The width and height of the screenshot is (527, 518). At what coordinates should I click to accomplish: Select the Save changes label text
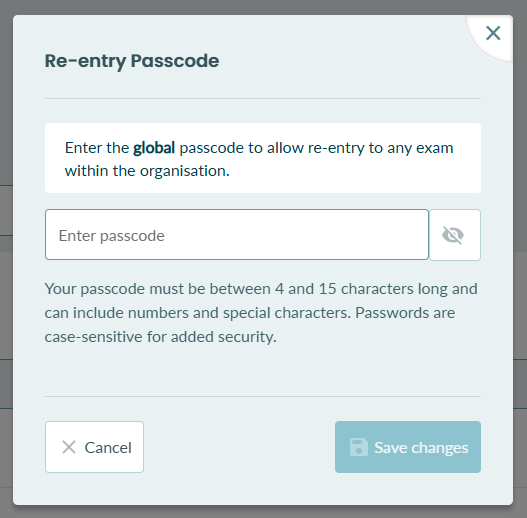coord(421,448)
